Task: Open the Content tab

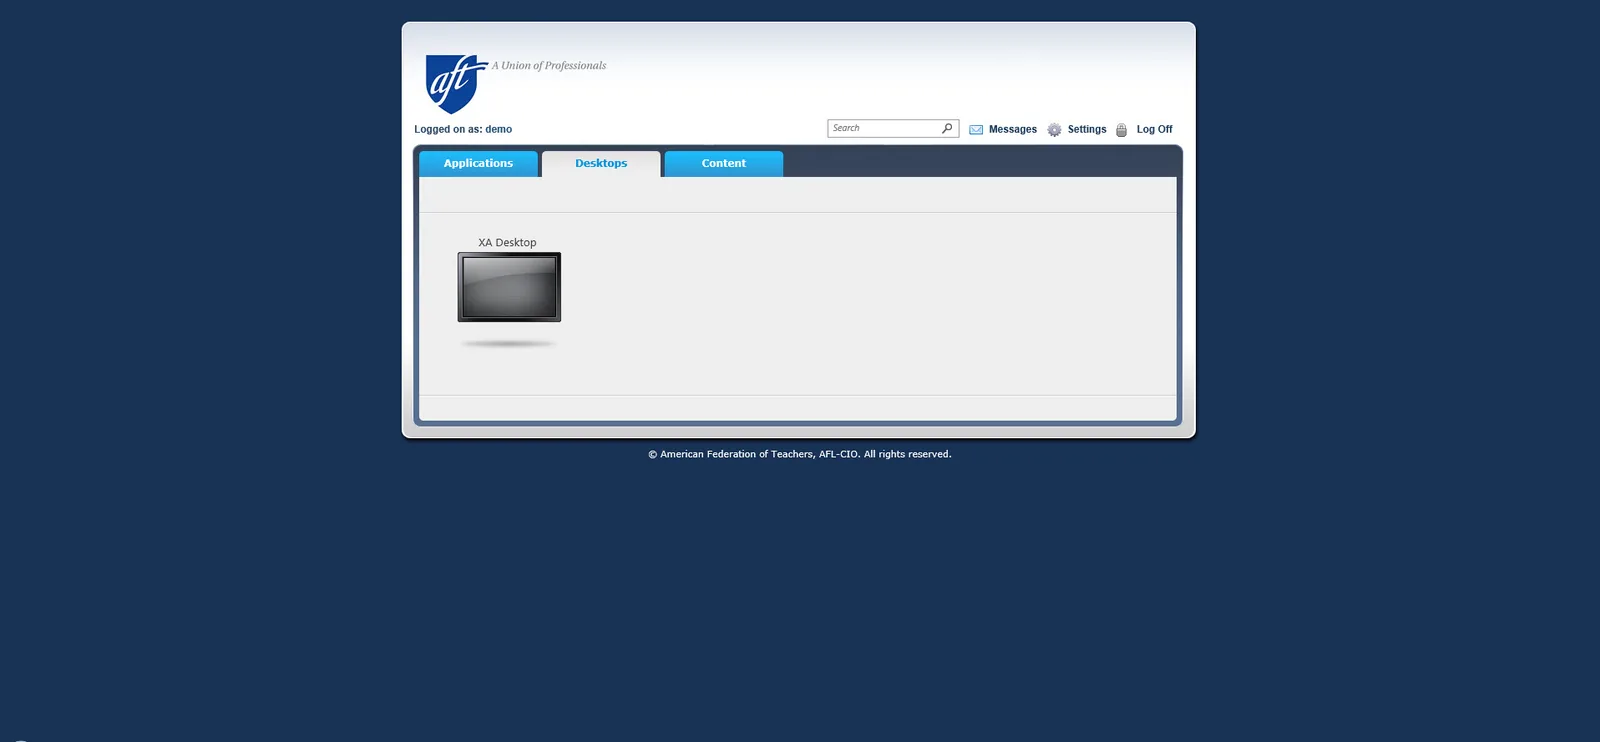Action: point(724,164)
